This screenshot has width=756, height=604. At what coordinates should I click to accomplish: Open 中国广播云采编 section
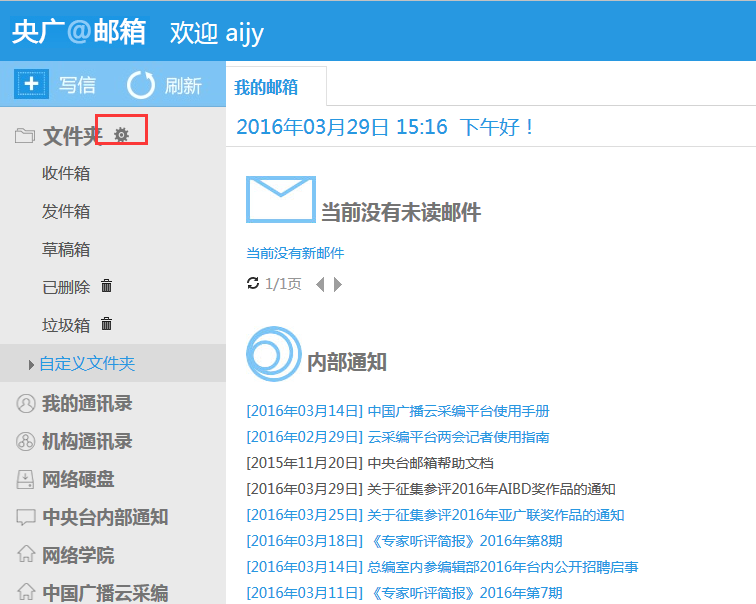coord(105,592)
